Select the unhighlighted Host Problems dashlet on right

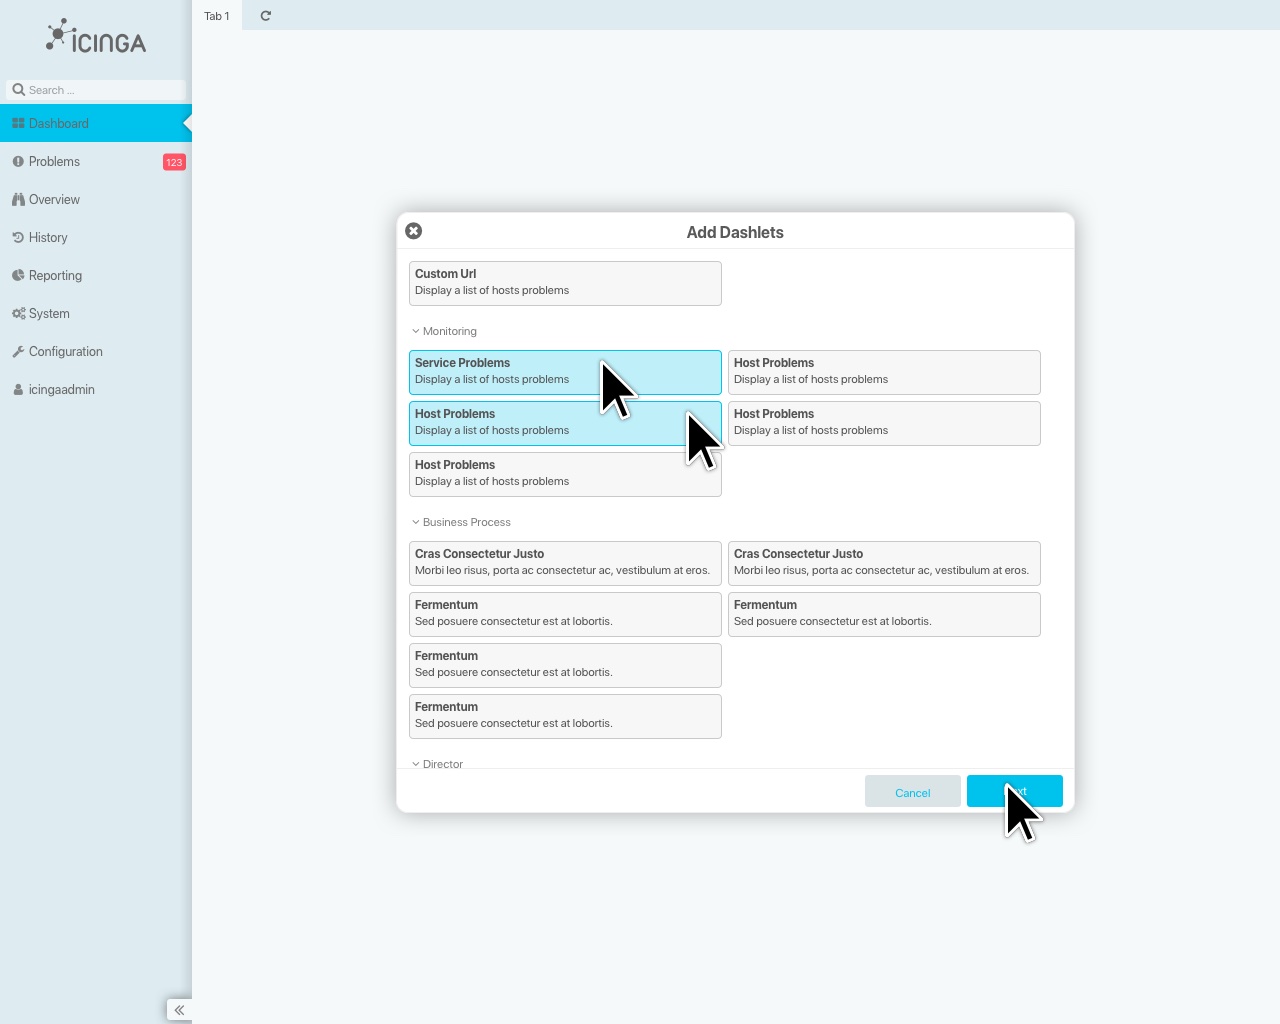pos(884,372)
